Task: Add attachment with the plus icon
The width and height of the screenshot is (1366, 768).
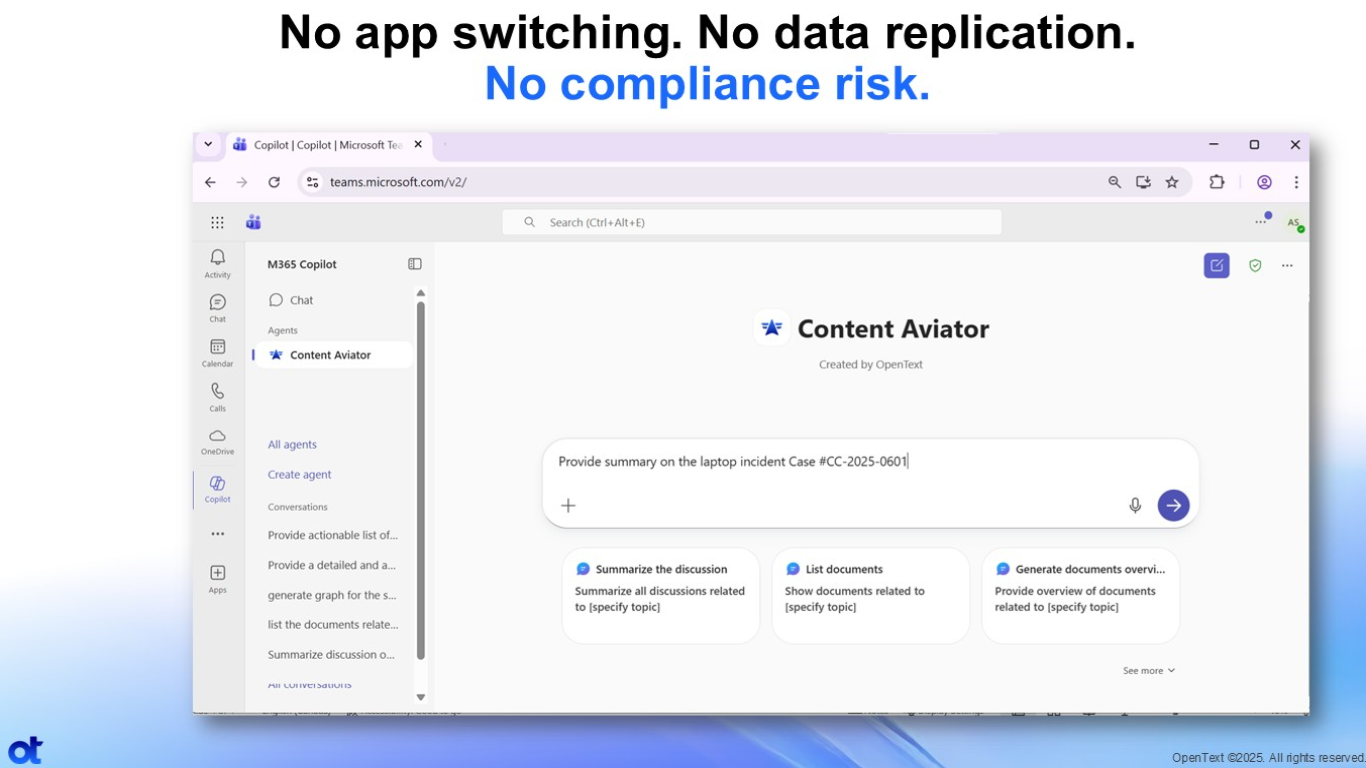Action: click(568, 505)
